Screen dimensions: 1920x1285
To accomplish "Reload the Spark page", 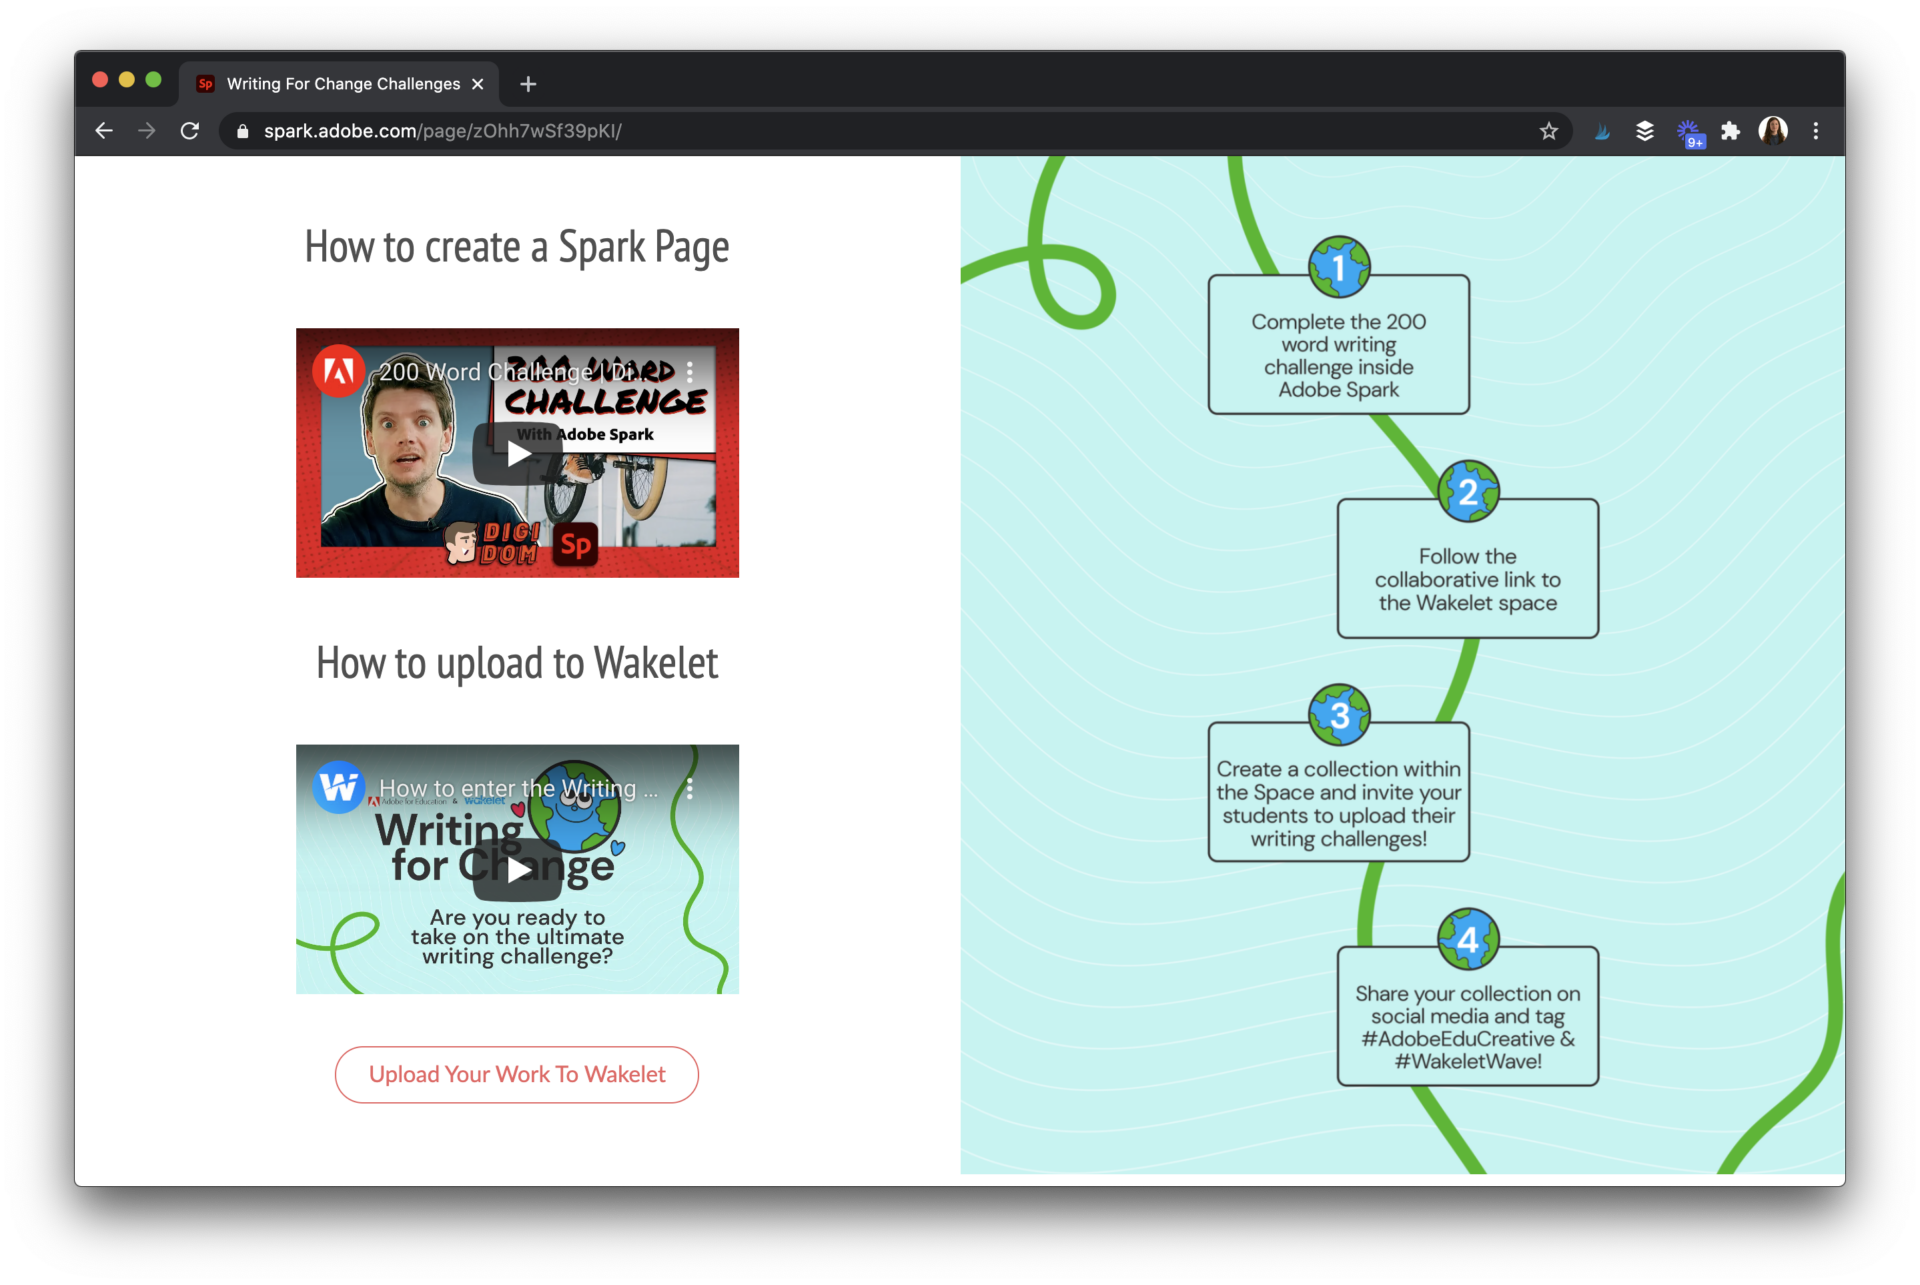I will 190,131.
